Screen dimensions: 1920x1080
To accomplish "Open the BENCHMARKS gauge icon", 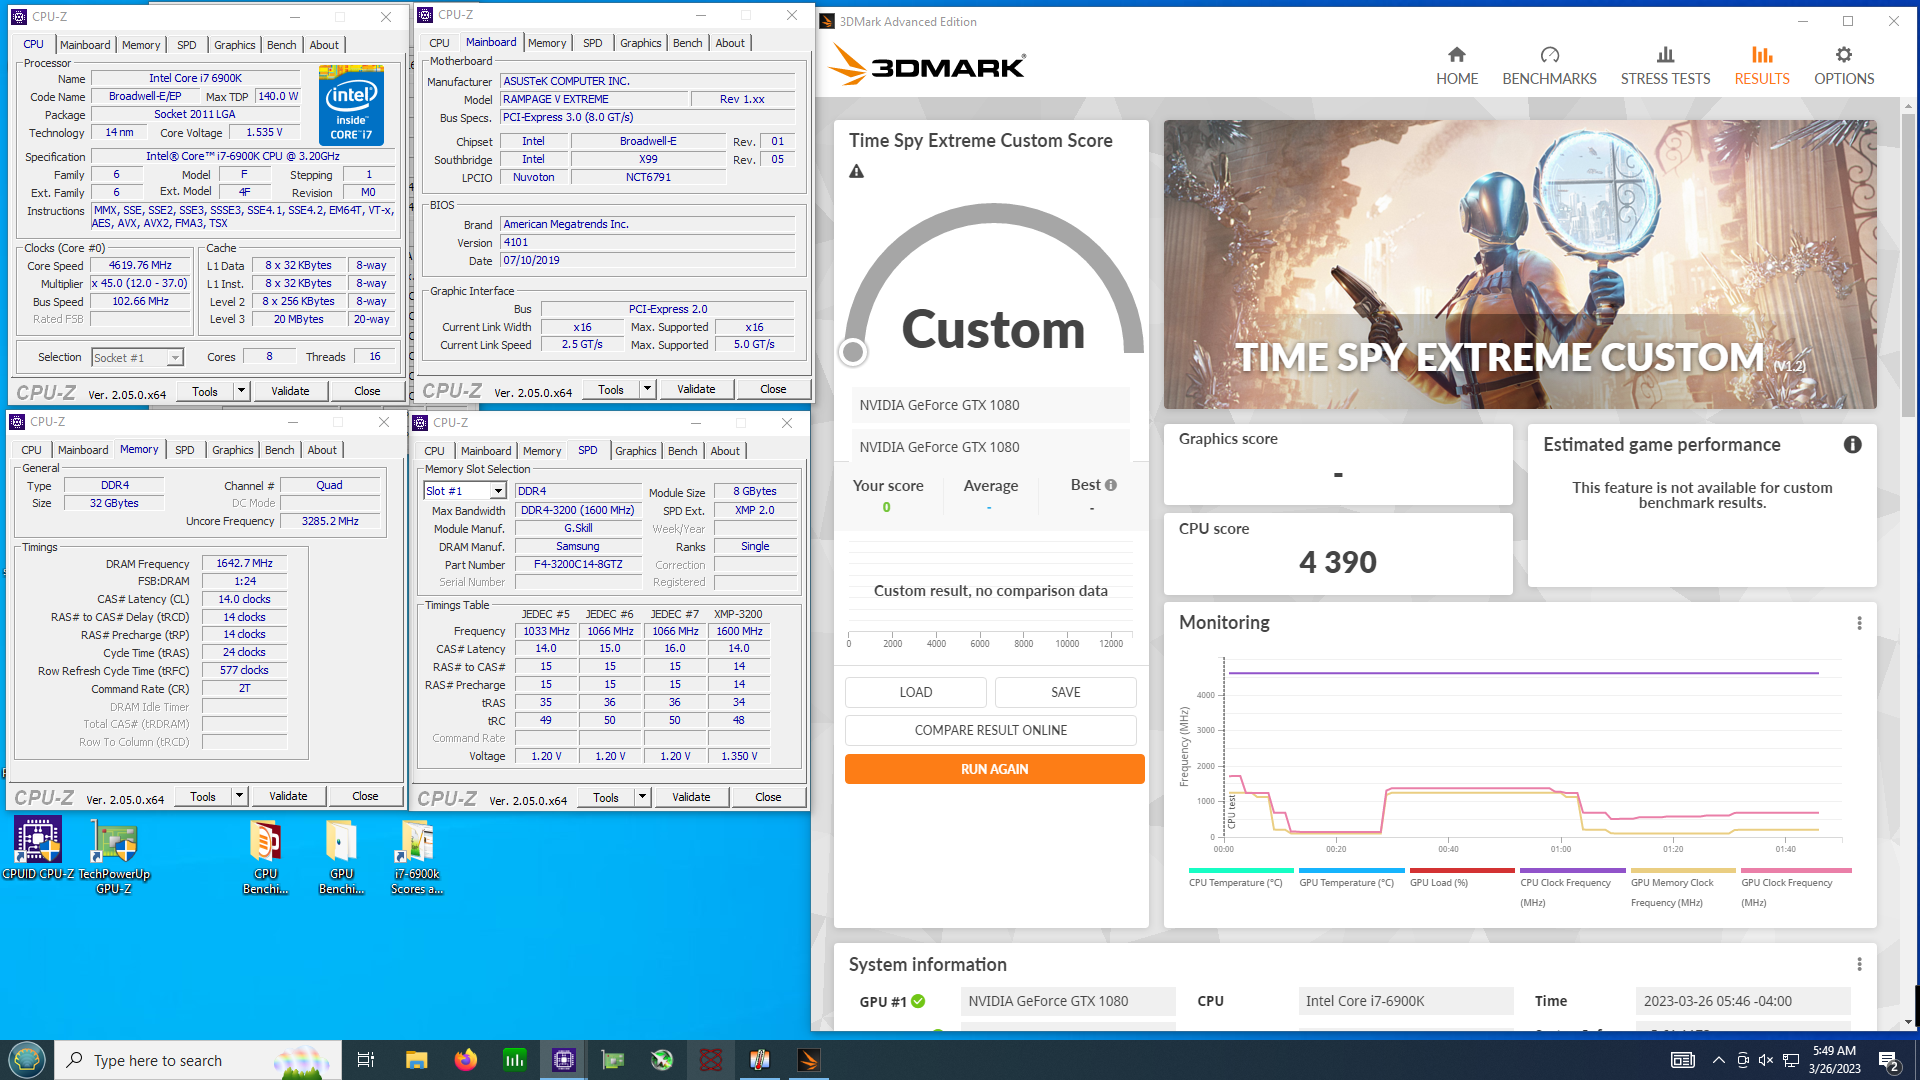I will (x=1549, y=55).
